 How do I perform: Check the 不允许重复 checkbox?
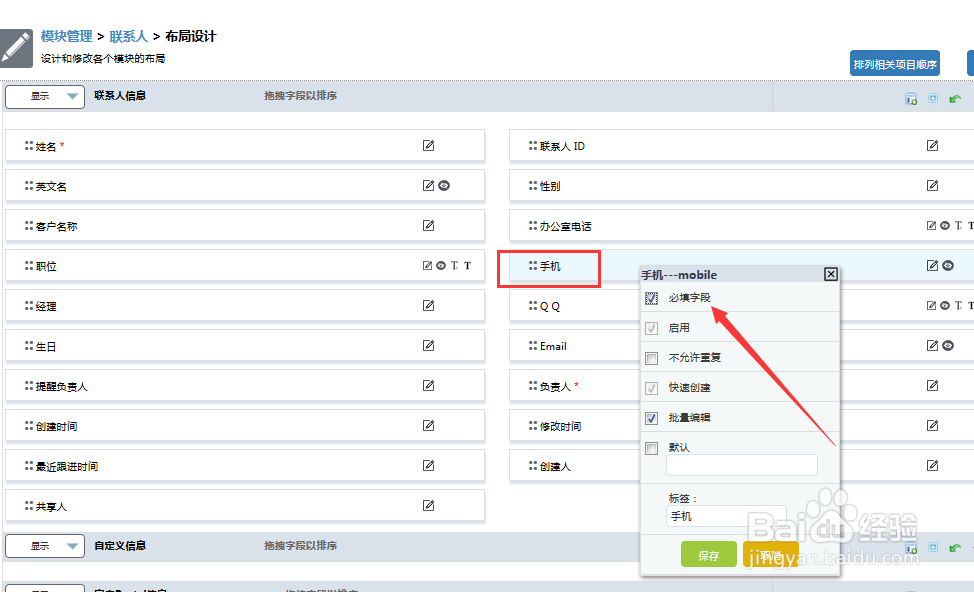click(652, 358)
